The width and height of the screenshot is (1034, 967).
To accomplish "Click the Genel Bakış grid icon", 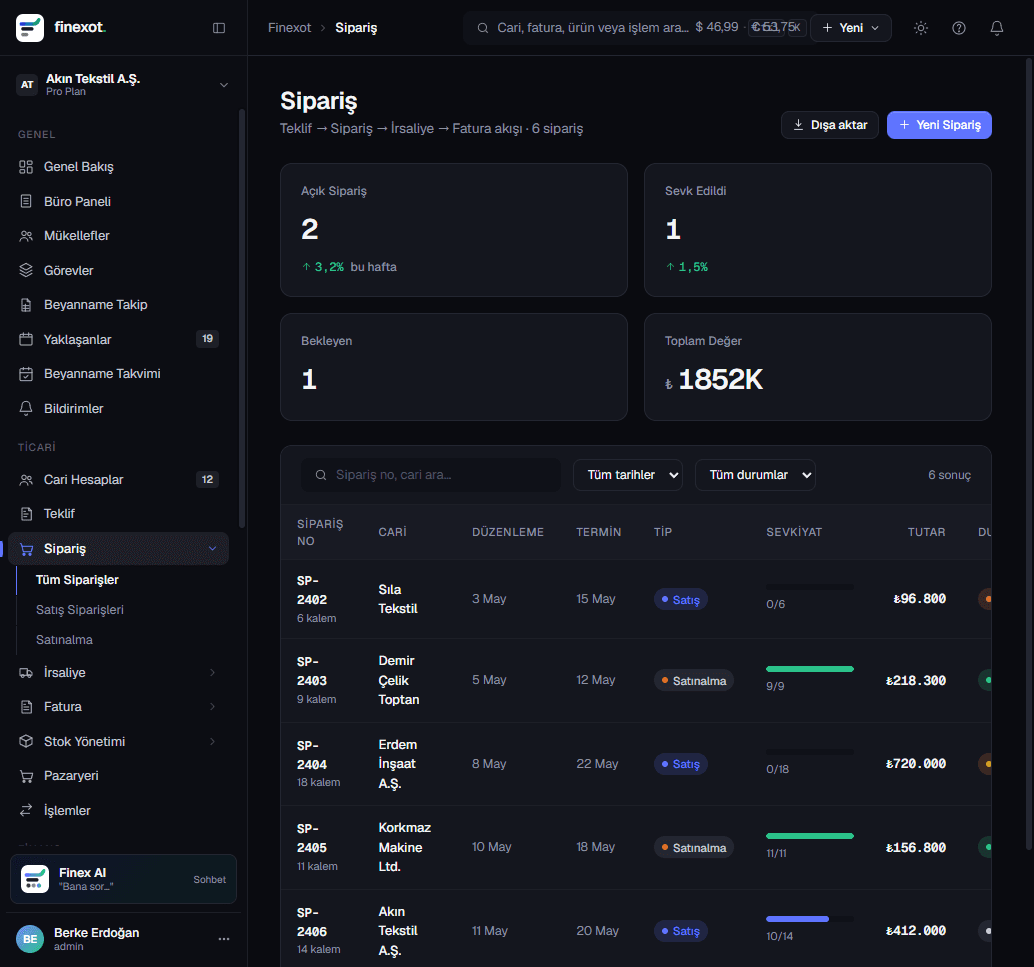I will pyautogui.click(x=26, y=167).
